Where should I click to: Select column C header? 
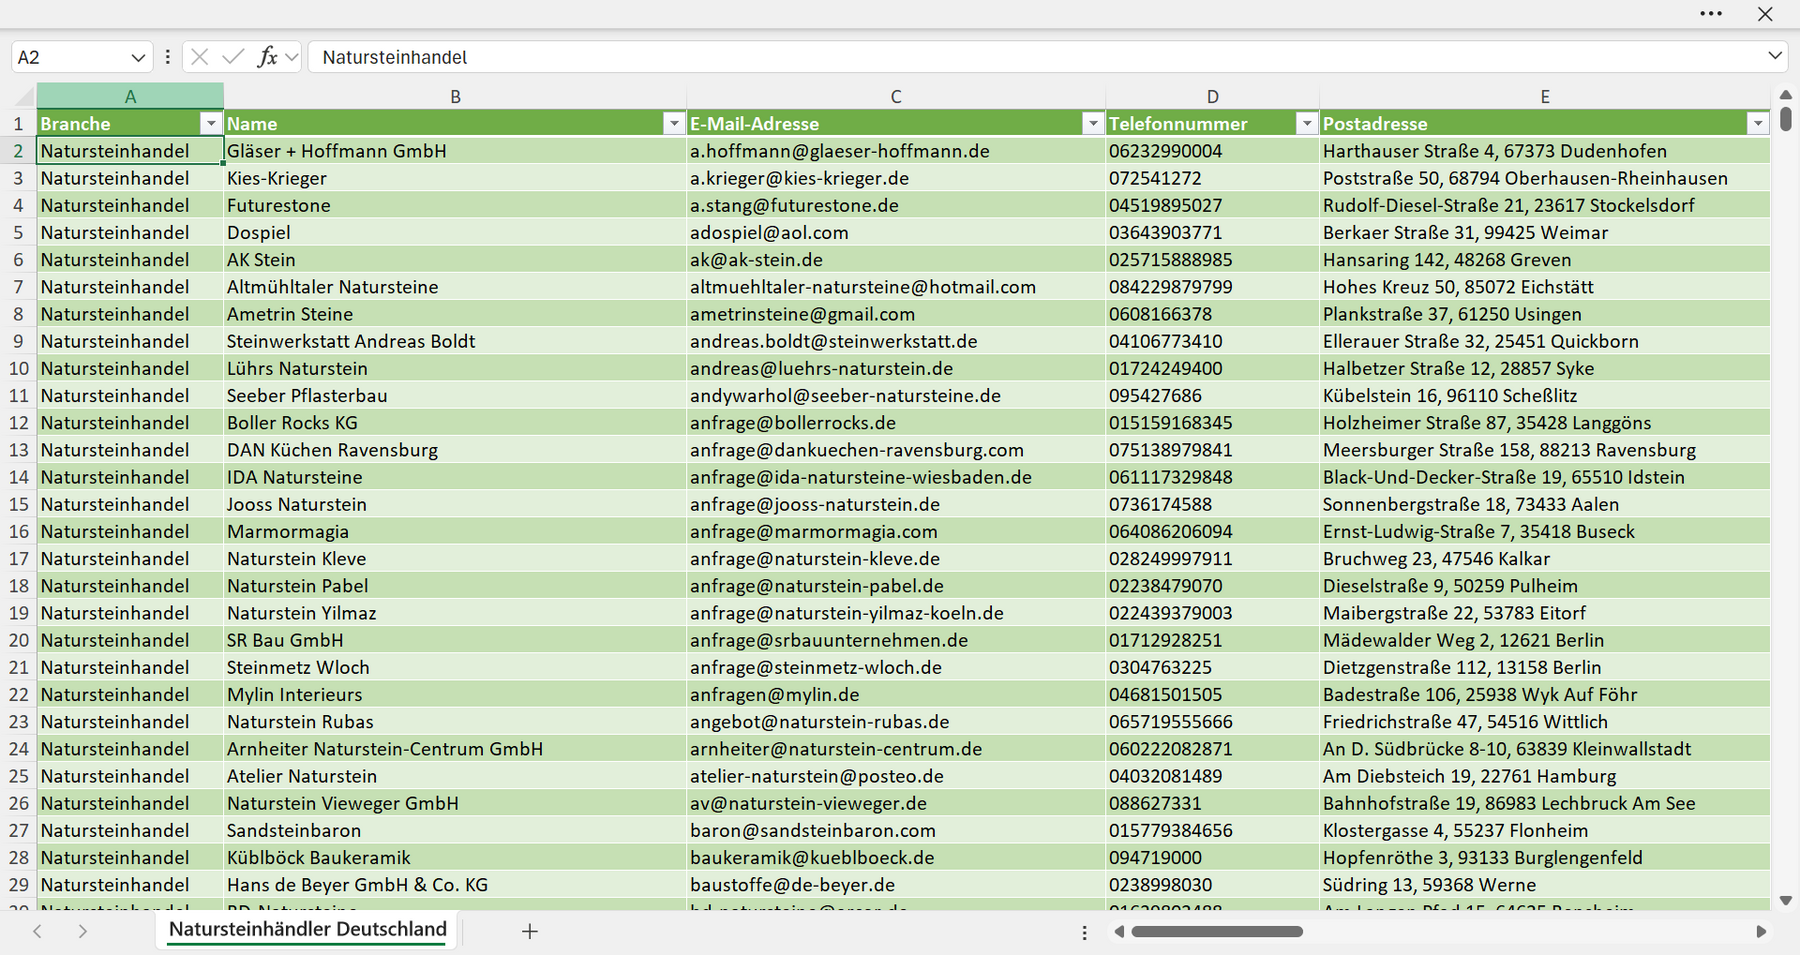(x=896, y=97)
